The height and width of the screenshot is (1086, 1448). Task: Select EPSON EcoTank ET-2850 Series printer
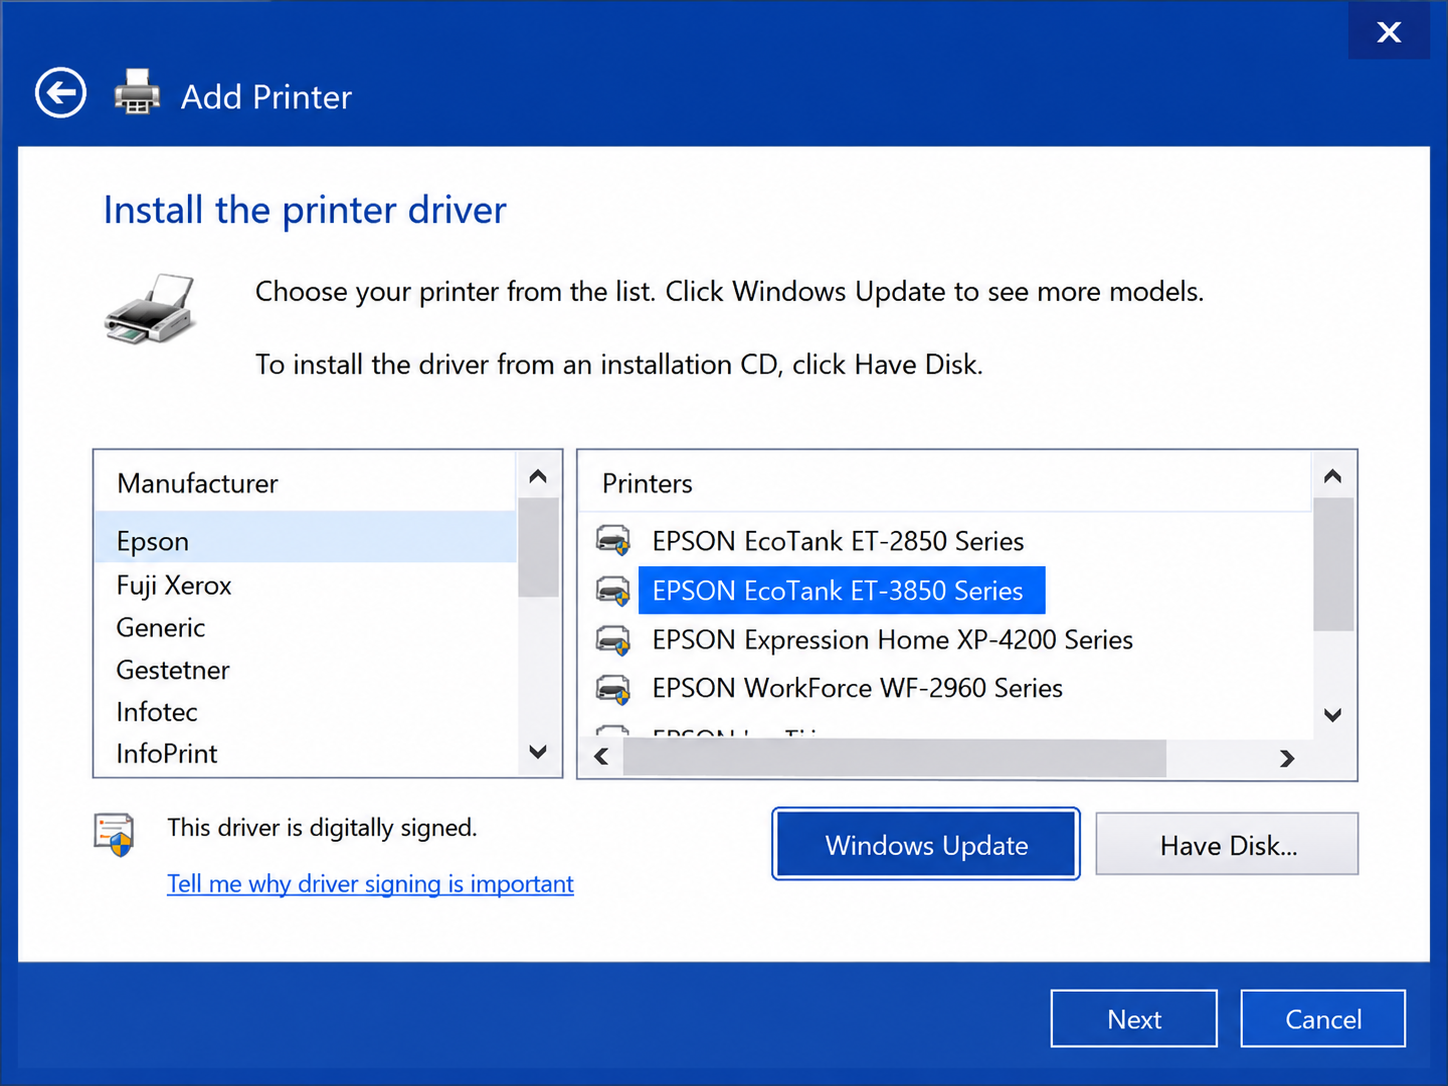point(838,541)
